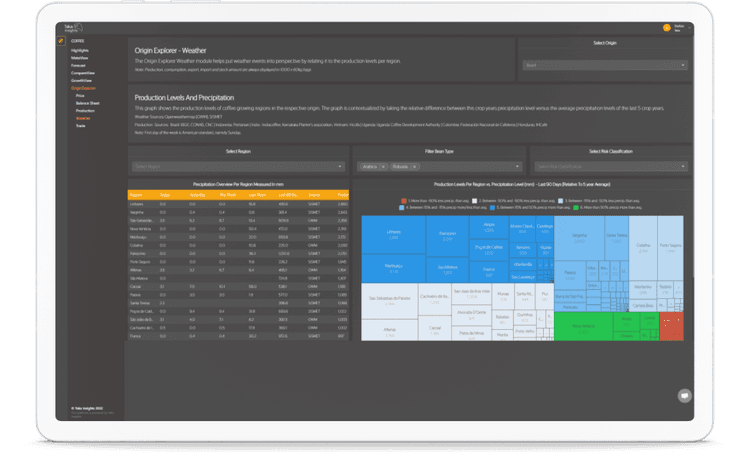Click the Santa Teresa treemap tile
The image size is (750, 456).
[x=617, y=238]
